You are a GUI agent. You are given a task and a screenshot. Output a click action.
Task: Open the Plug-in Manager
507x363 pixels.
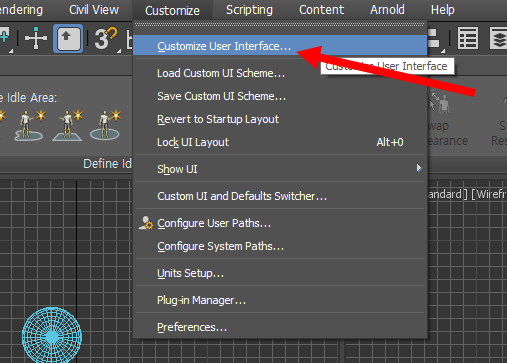tap(280, 300)
